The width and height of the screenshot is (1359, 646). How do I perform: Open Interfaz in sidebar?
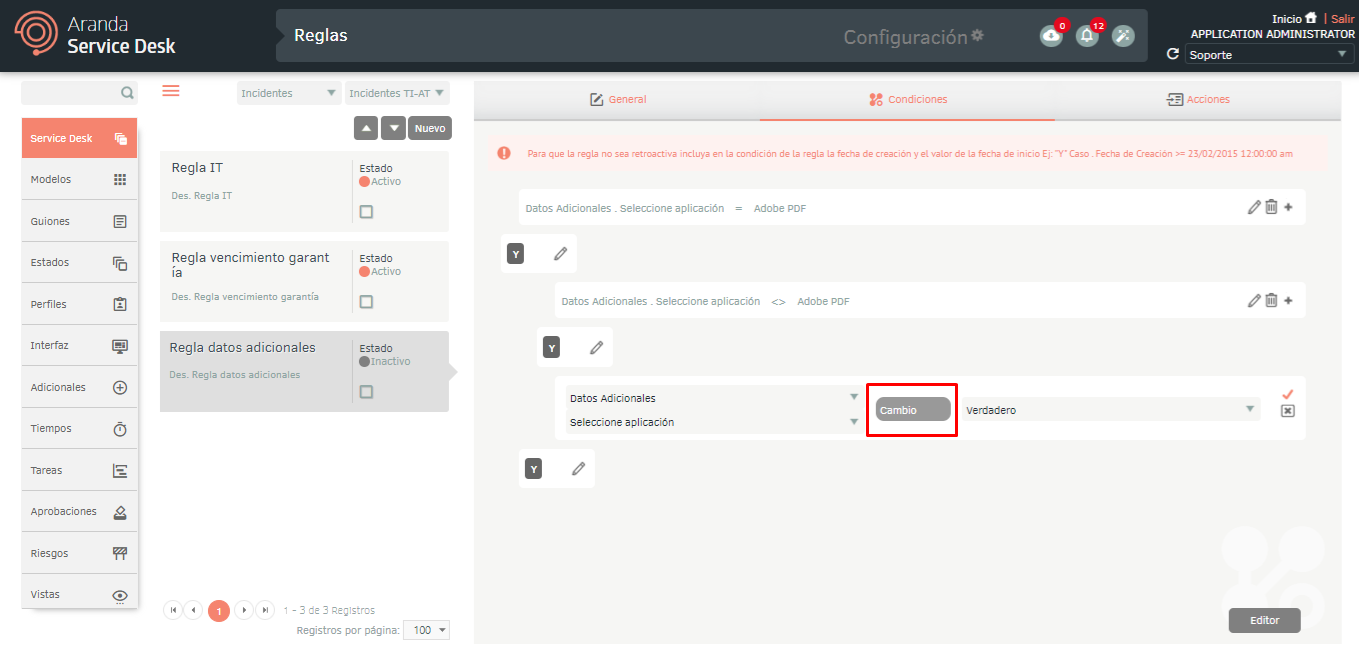click(x=79, y=345)
